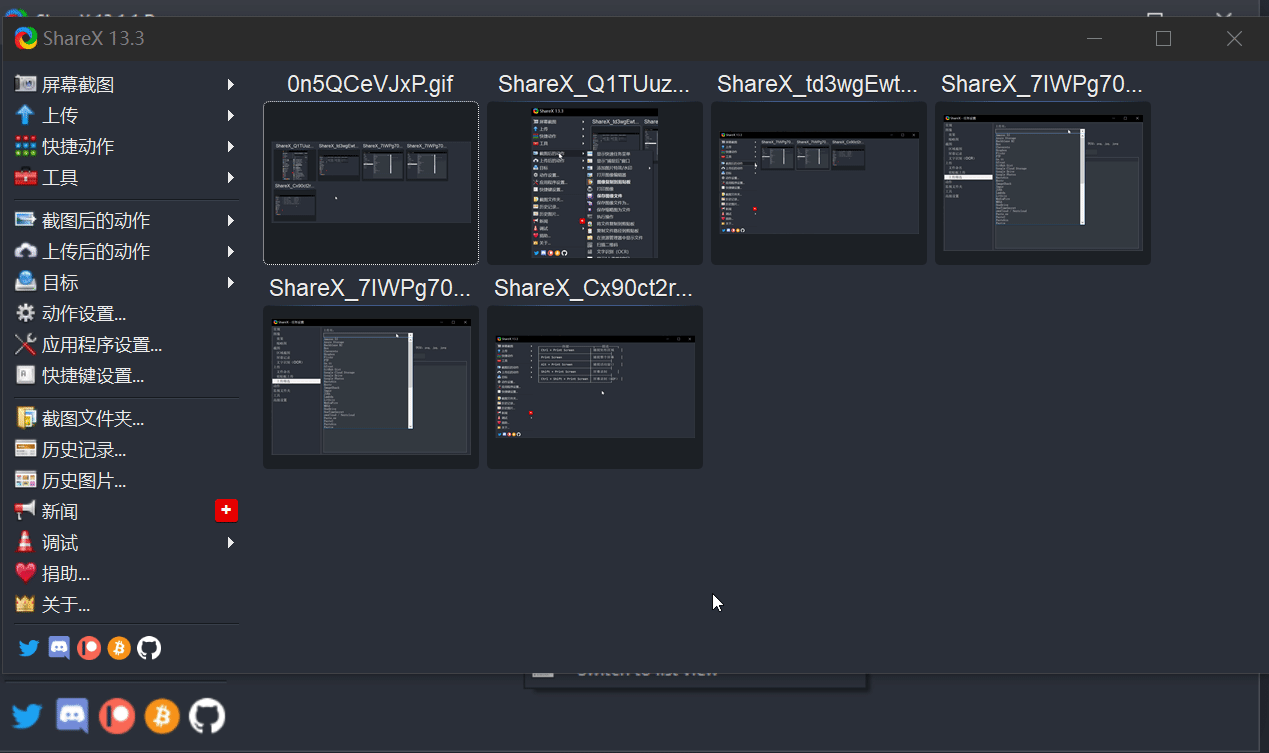Click the 新闻 megaphone icon

click(x=26, y=512)
